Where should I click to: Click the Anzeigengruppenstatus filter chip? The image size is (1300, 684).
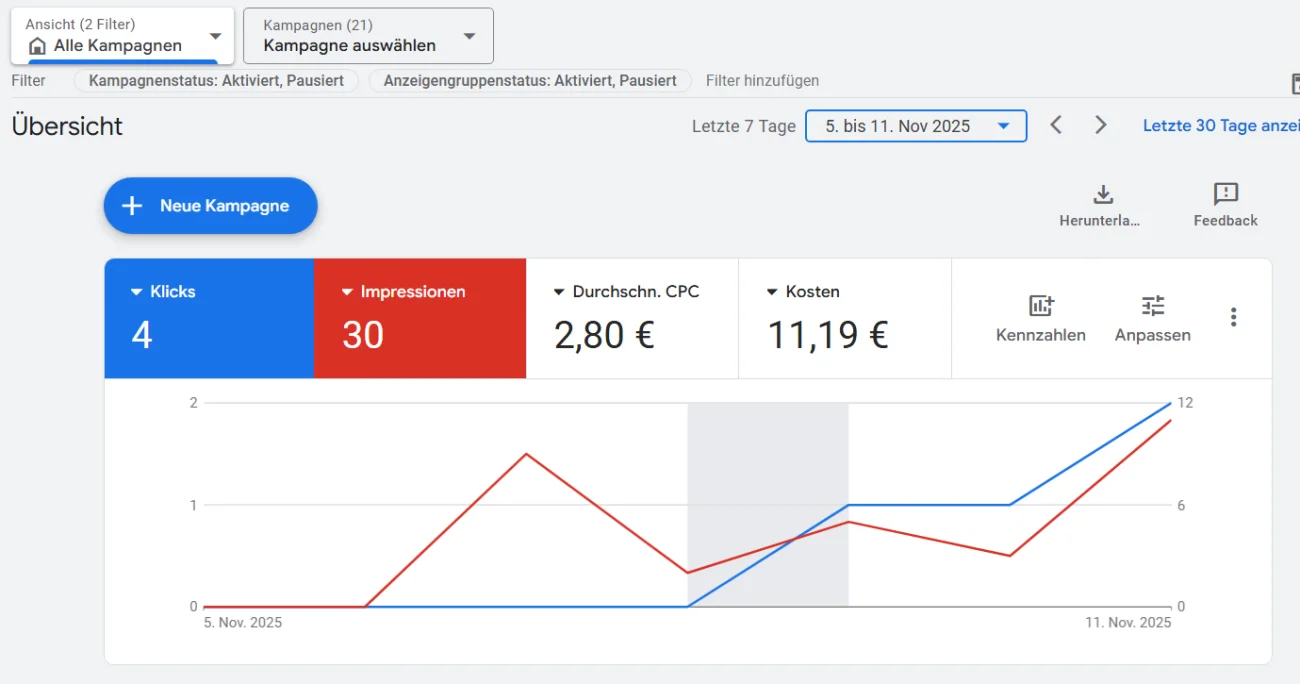click(530, 81)
